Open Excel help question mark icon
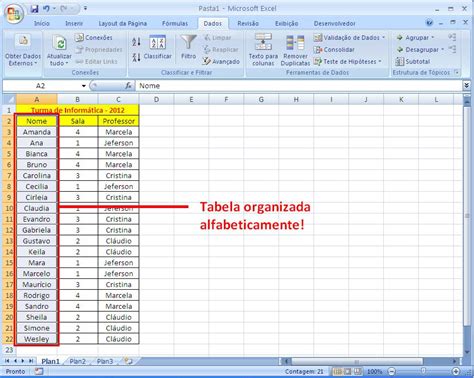This screenshot has width=474, height=378. [429, 23]
